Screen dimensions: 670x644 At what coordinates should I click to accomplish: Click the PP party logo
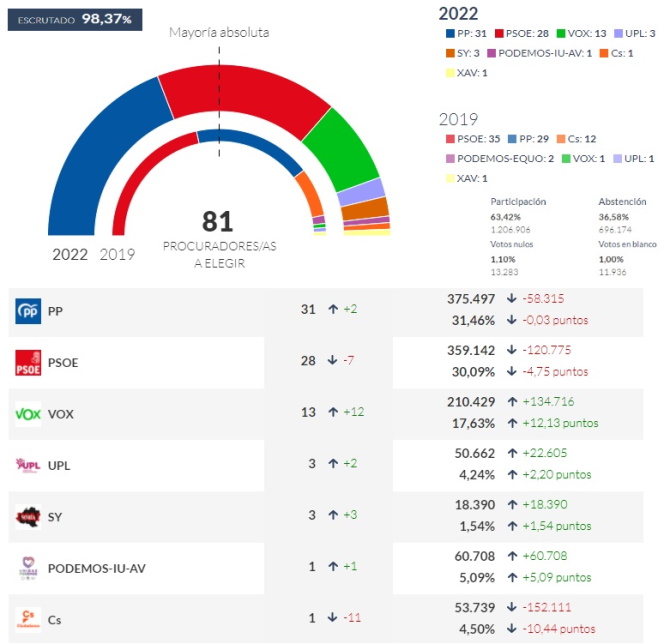(x=28, y=312)
